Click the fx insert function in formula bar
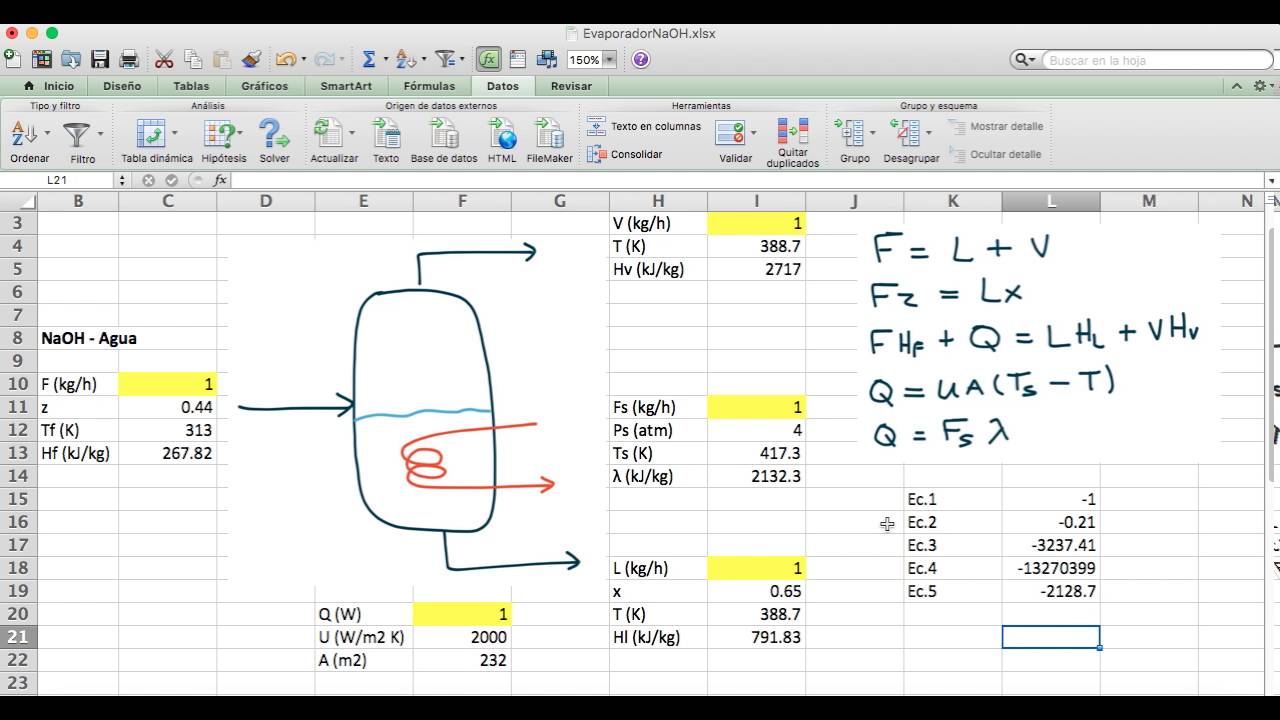 (x=220, y=180)
